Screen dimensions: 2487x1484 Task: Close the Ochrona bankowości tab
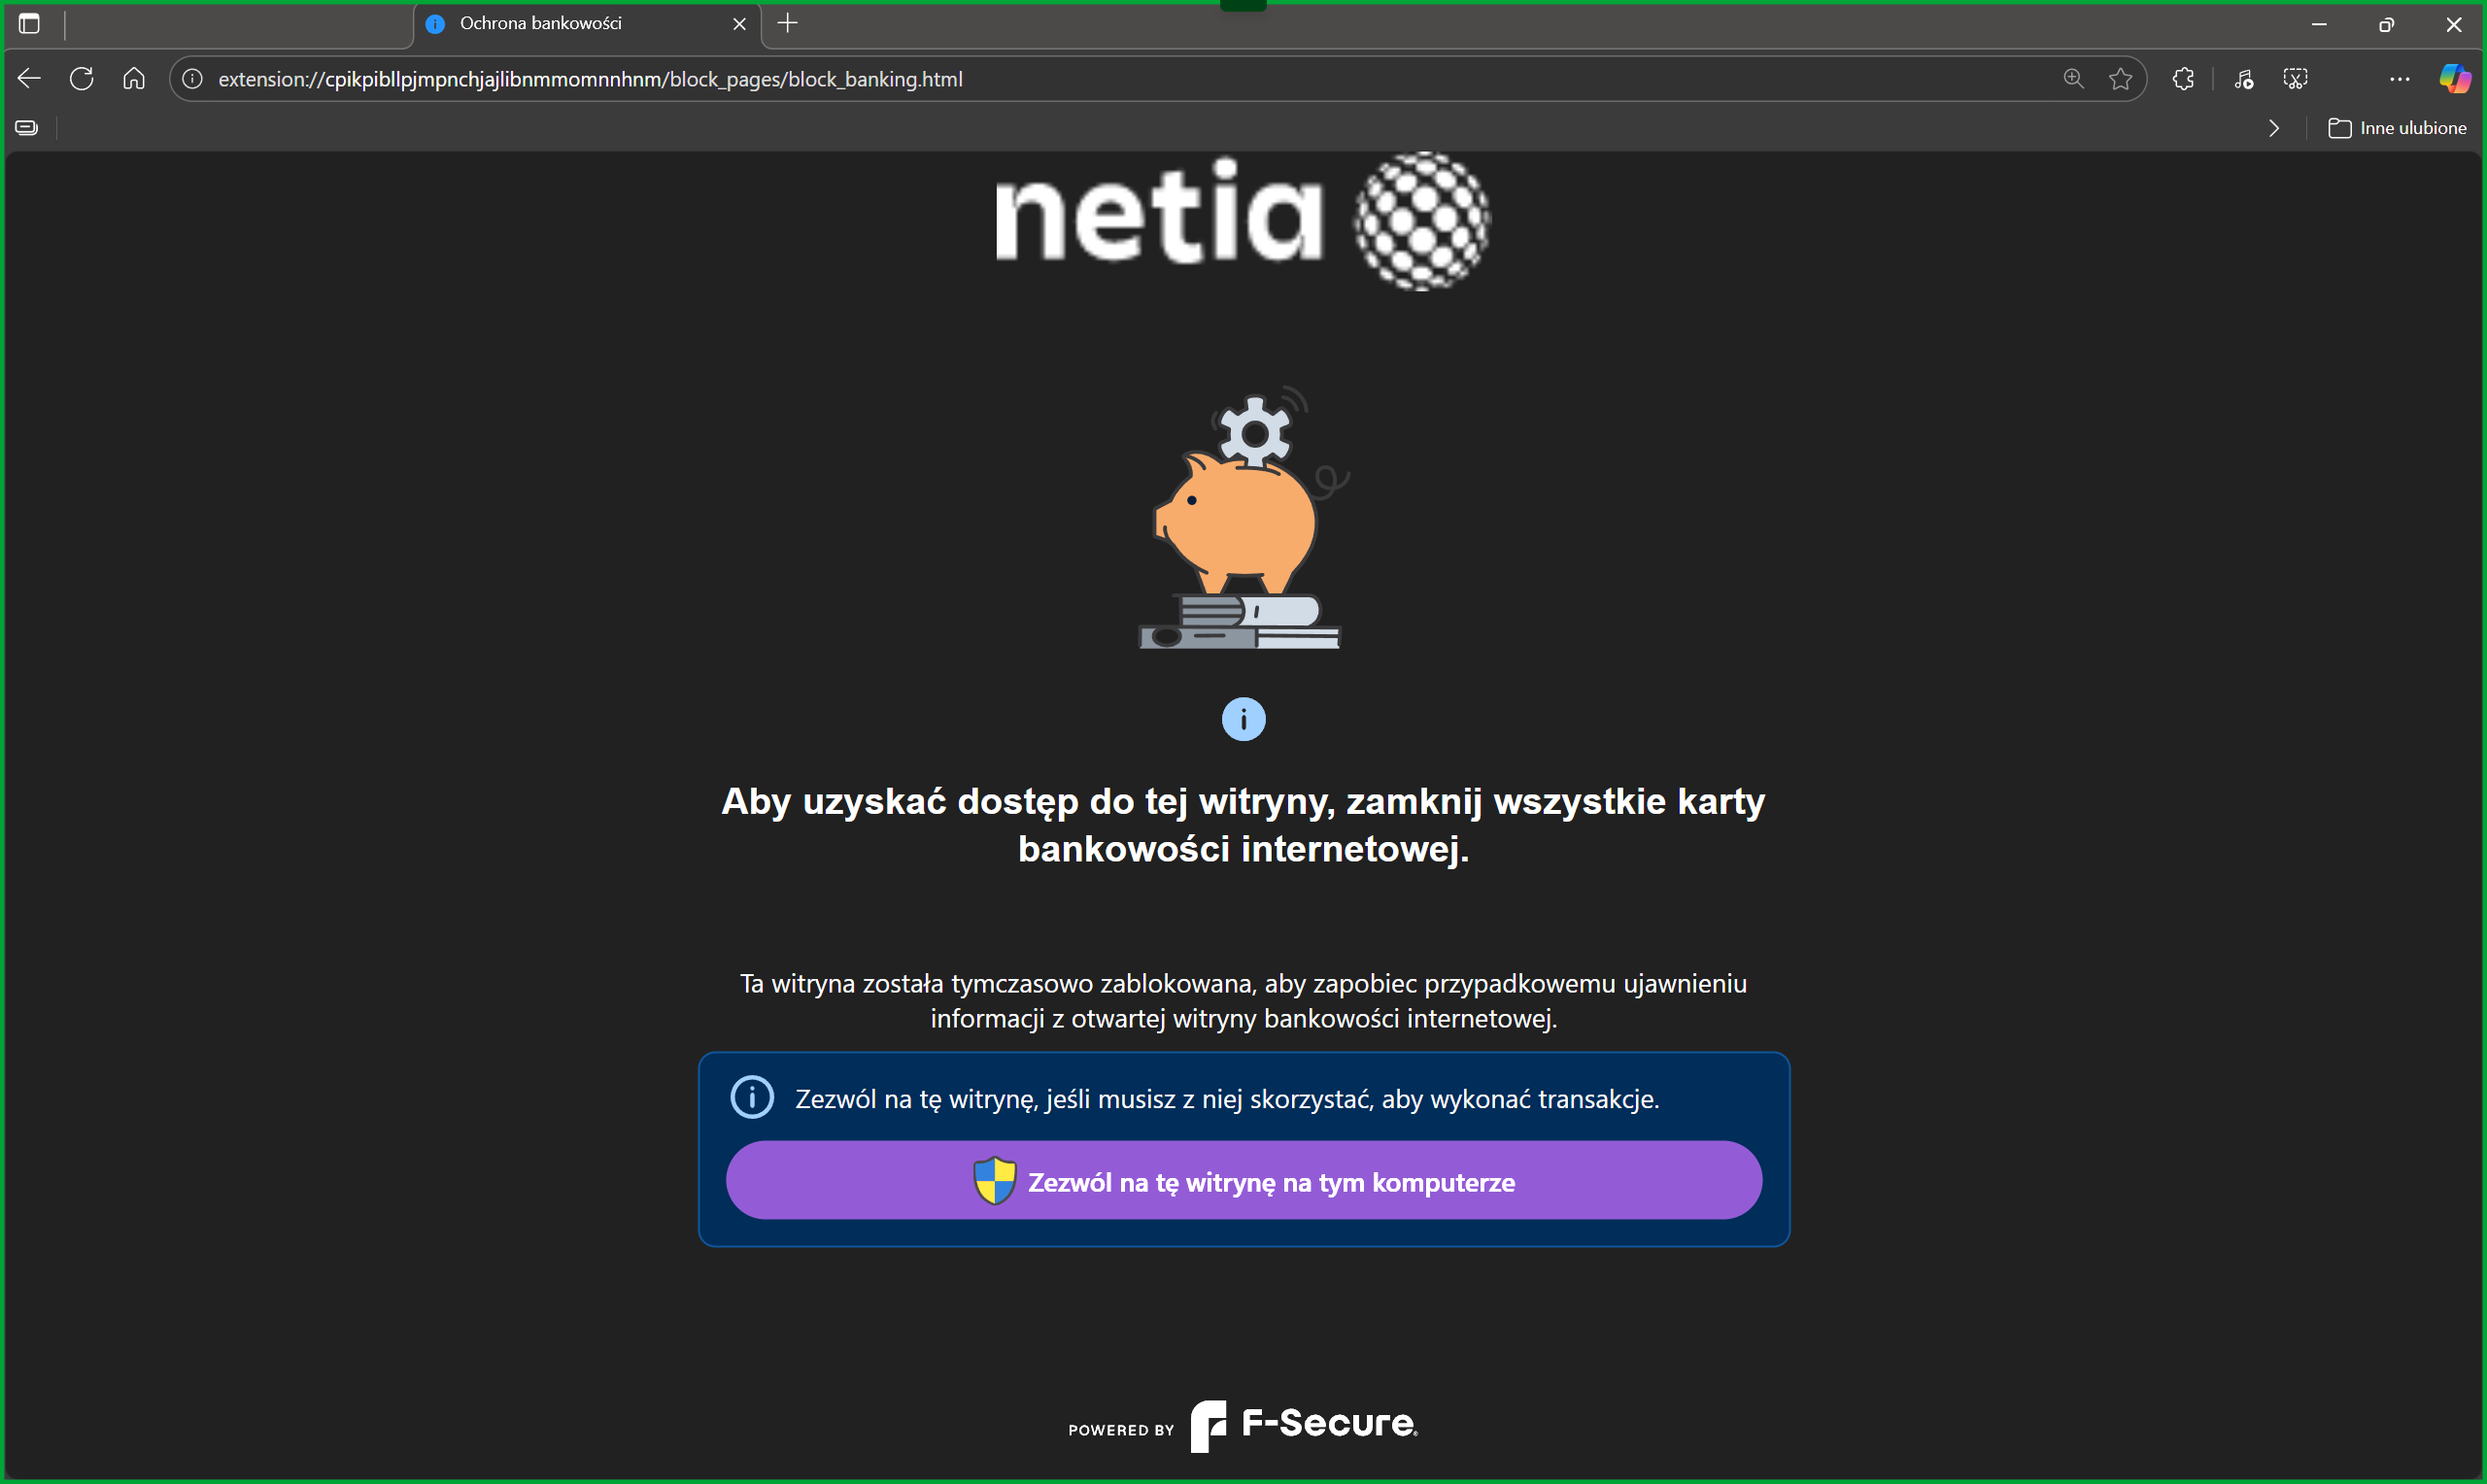(x=739, y=24)
